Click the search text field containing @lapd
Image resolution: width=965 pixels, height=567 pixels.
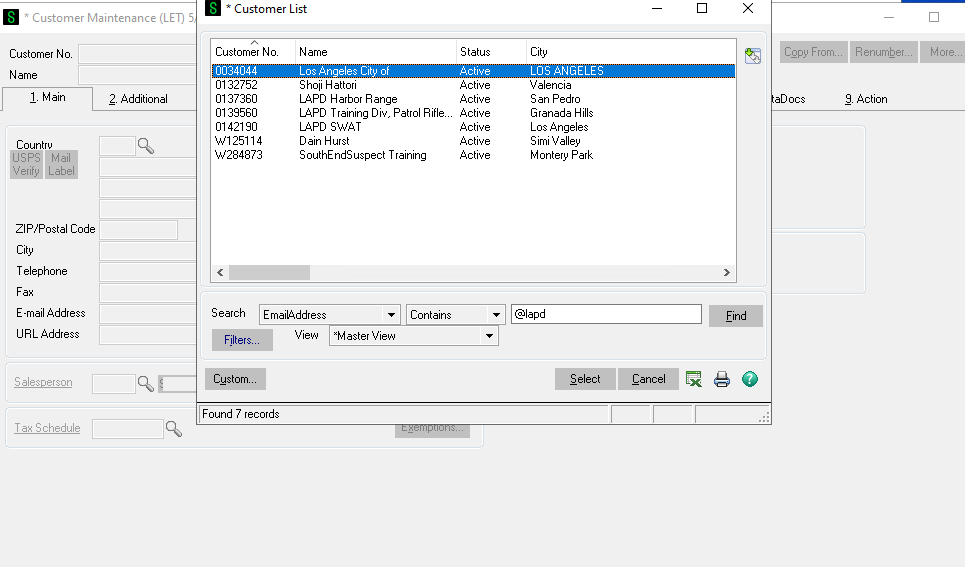point(606,314)
